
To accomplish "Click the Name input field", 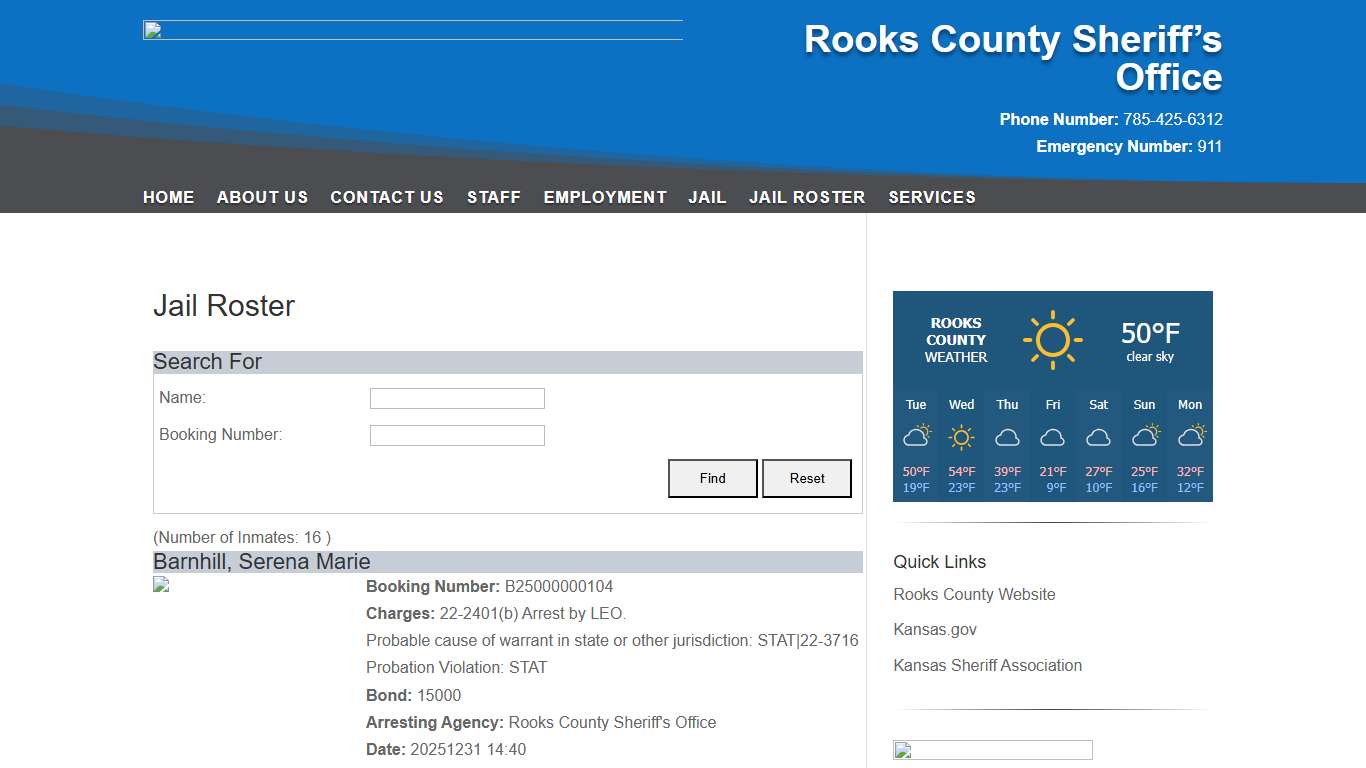I will [456, 398].
